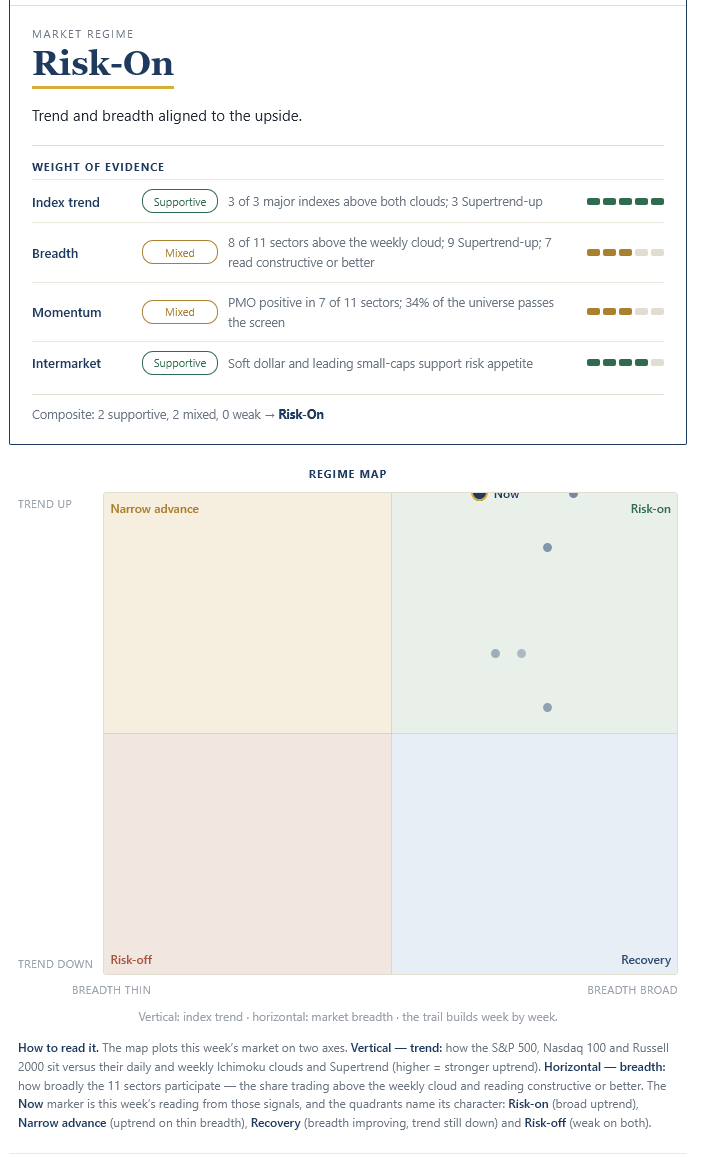Click the Composite Risk-On result text
Viewport: 707px width, 1157px height.
pyautogui.click(x=301, y=415)
